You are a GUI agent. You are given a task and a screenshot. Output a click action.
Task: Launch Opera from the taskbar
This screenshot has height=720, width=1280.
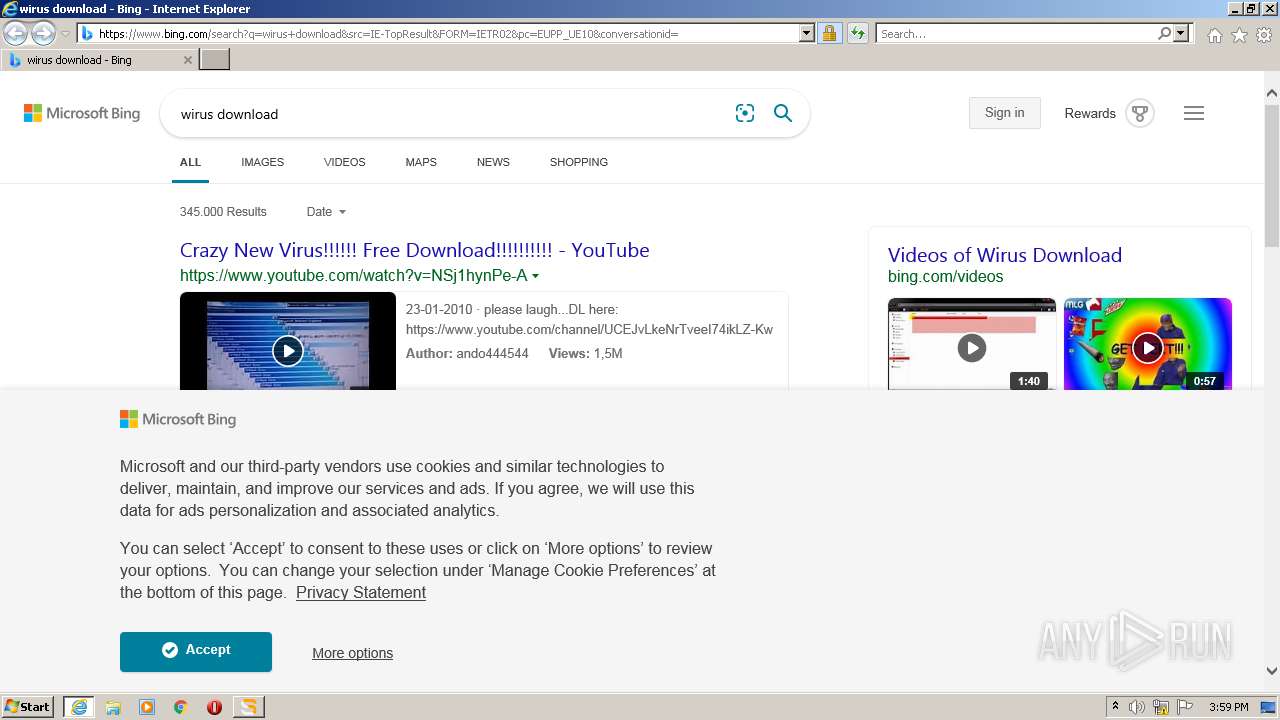pyautogui.click(x=214, y=707)
